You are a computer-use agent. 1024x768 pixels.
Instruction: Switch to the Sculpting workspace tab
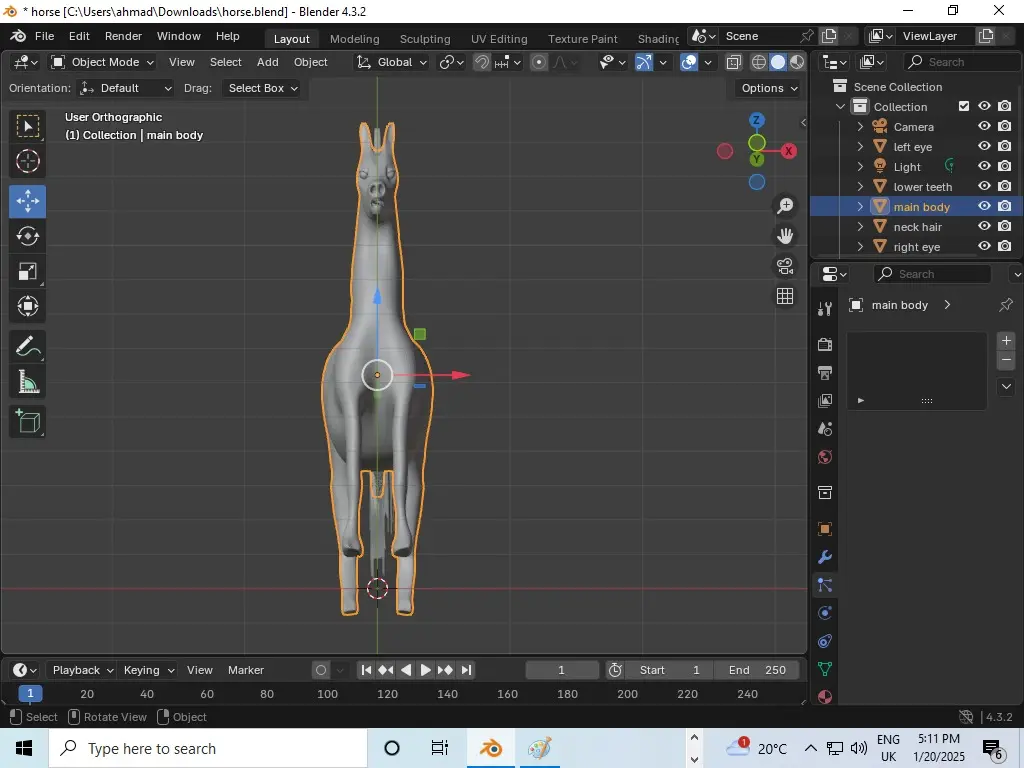pyautogui.click(x=425, y=39)
